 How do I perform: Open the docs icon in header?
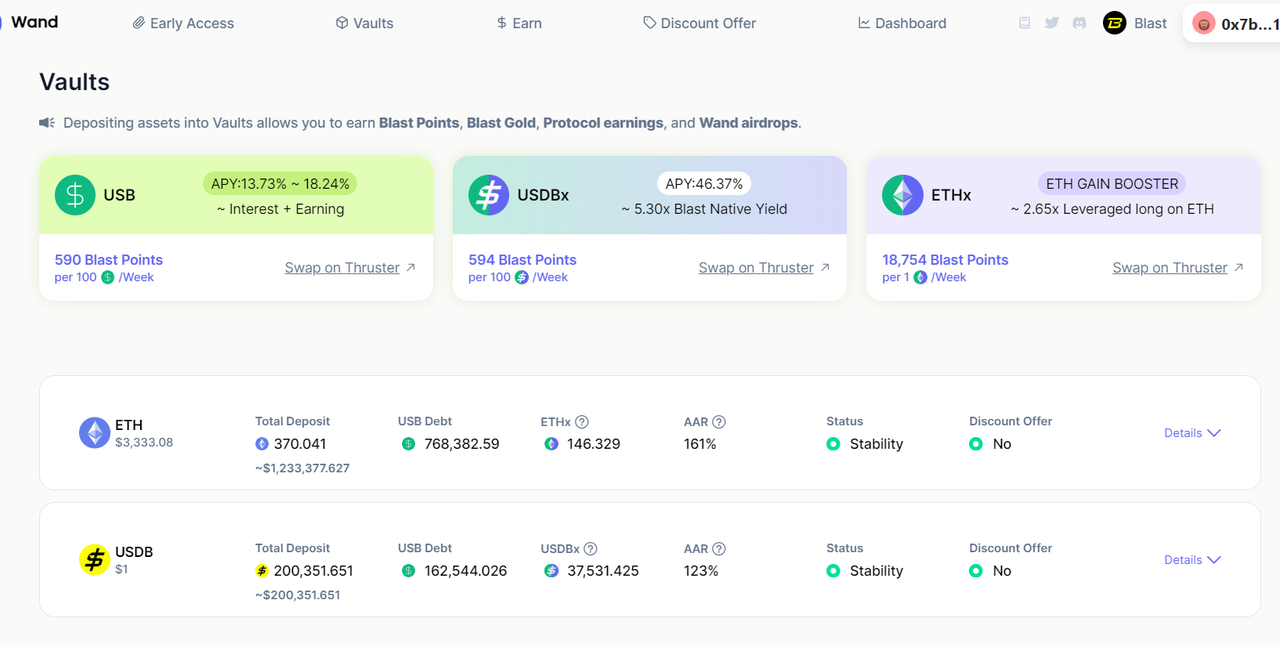[1024, 23]
